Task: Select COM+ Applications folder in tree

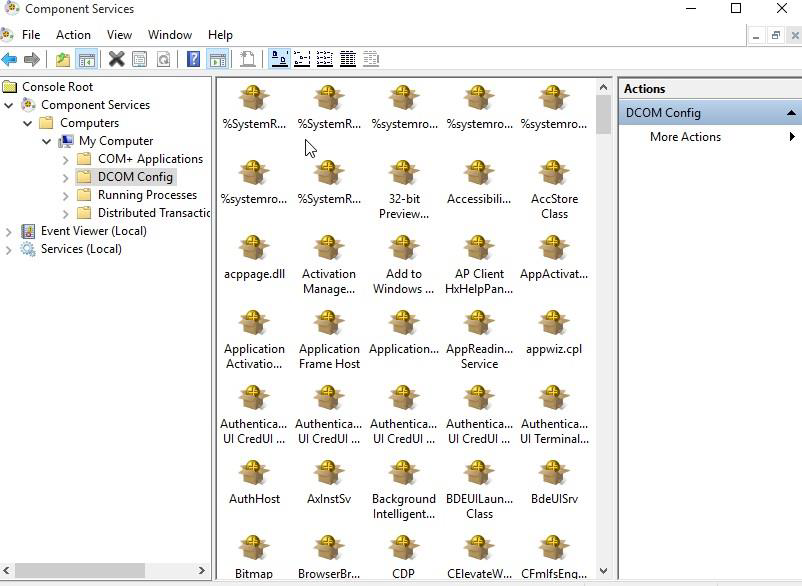Action: 150,159
